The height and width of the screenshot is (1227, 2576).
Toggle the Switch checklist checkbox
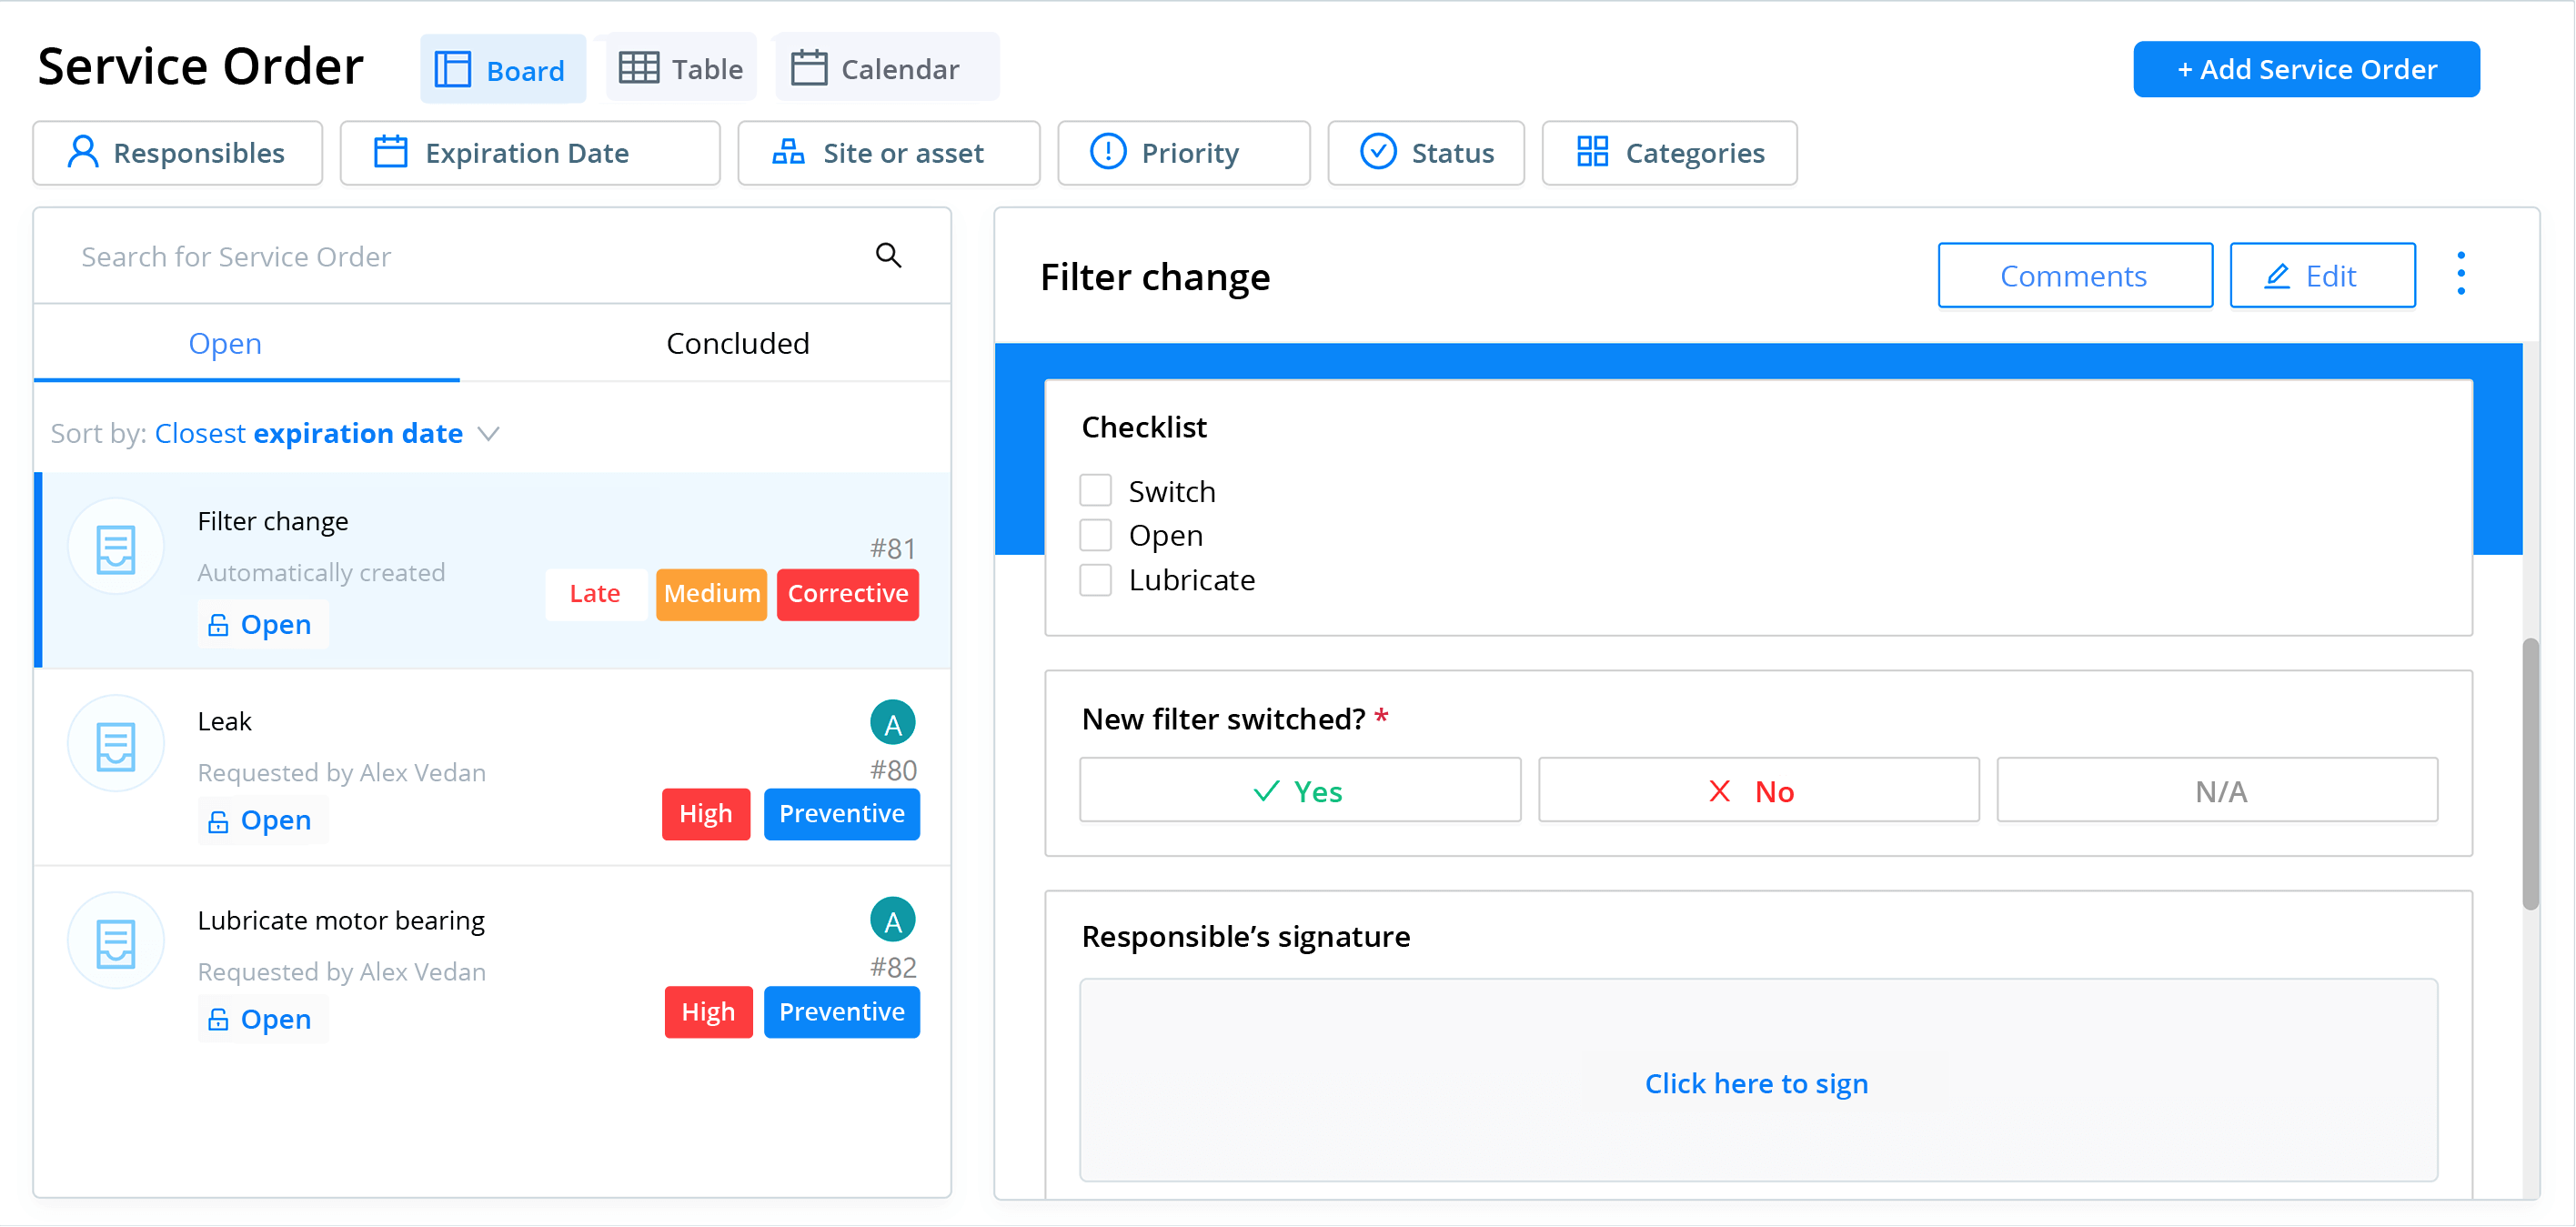click(1096, 489)
